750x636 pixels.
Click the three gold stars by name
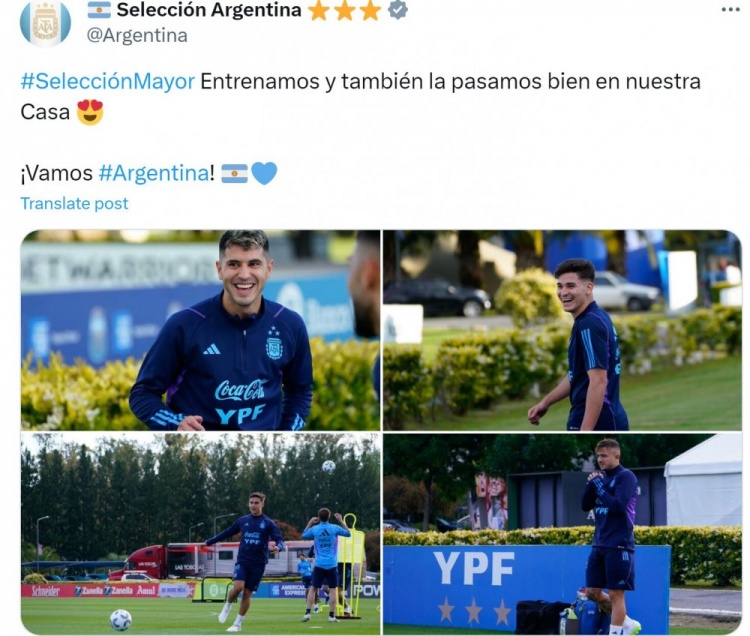tap(344, 11)
